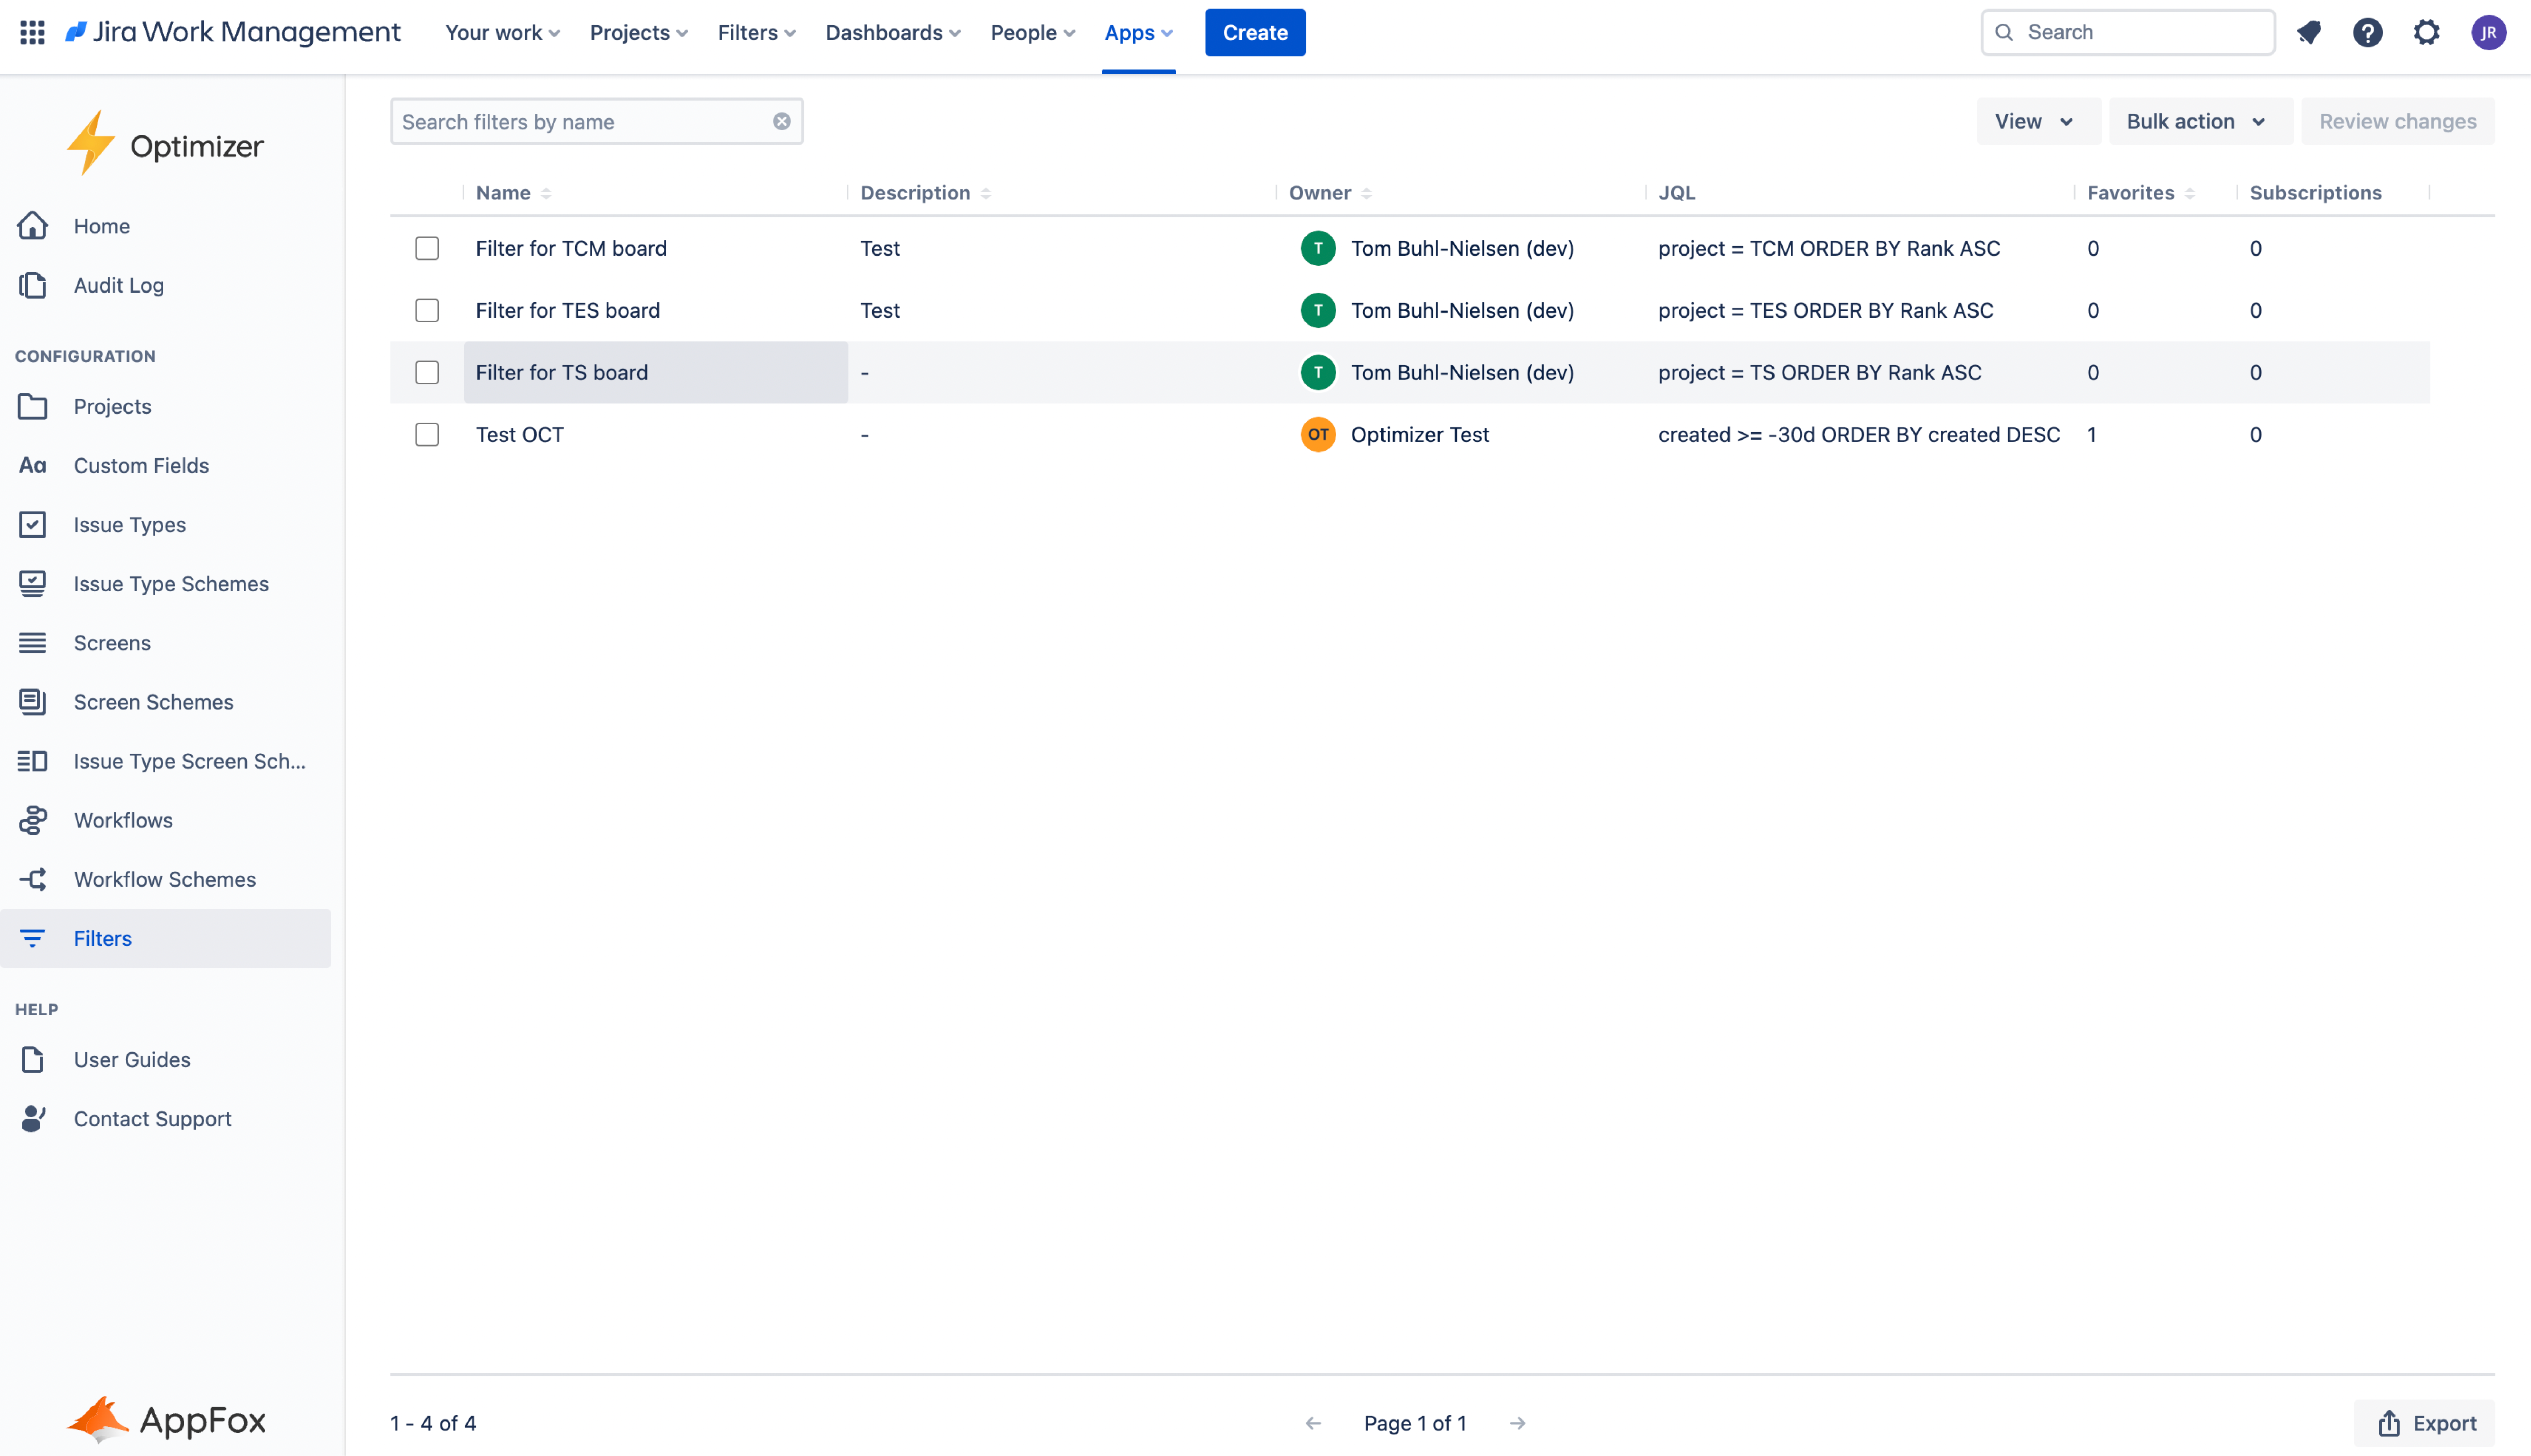Viewport: 2531px width, 1456px height.
Task: Check the Filter for TCM board checkbox
Action: click(427, 248)
